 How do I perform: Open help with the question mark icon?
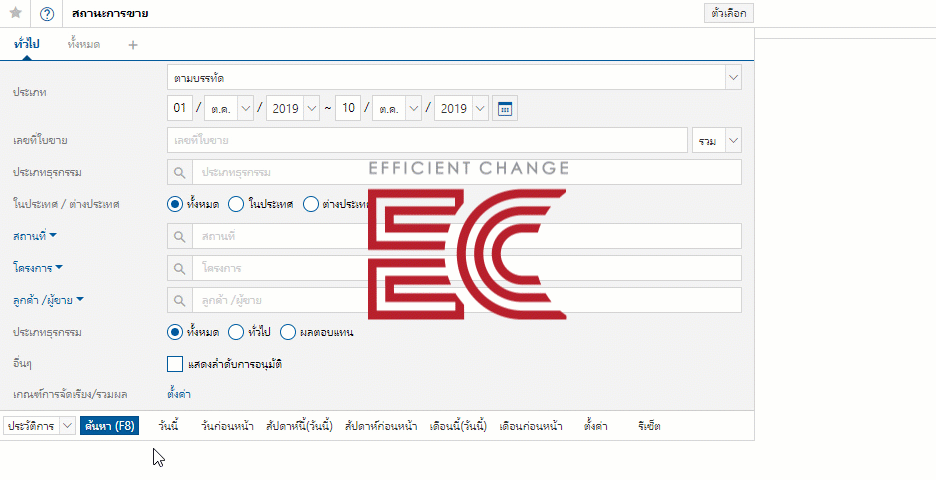click(47, 14)
